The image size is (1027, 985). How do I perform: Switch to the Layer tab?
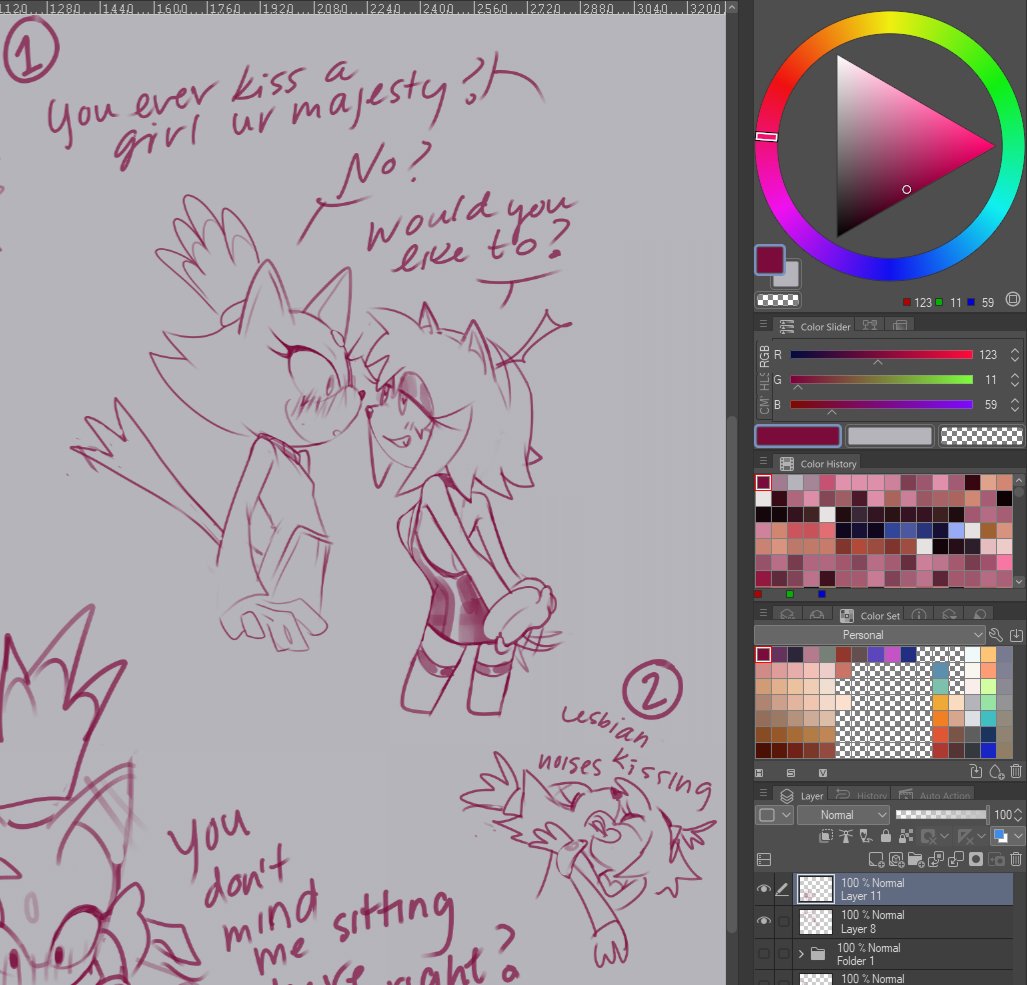(802, 796)
